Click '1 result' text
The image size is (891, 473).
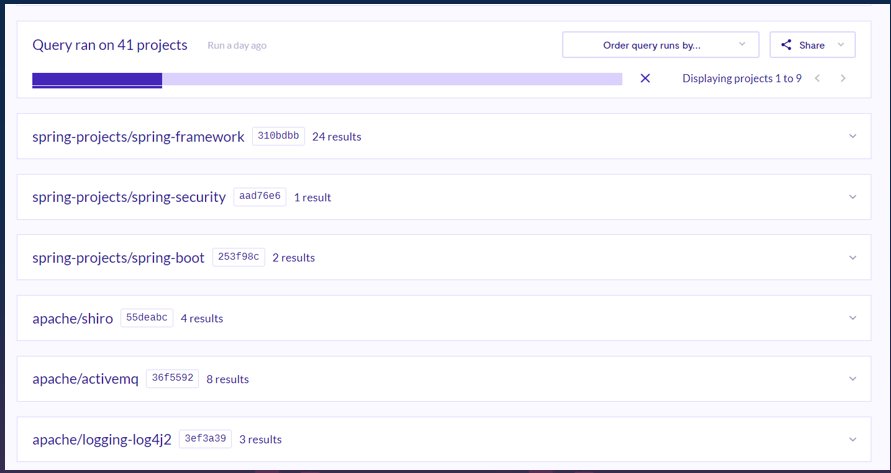point(313,198)
